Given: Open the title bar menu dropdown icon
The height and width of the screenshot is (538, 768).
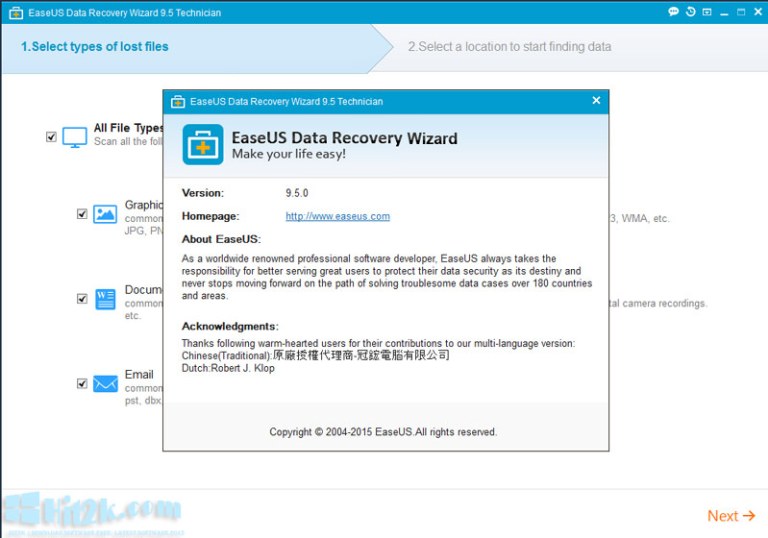Looking at the screenshot, I should click(707, 12).
